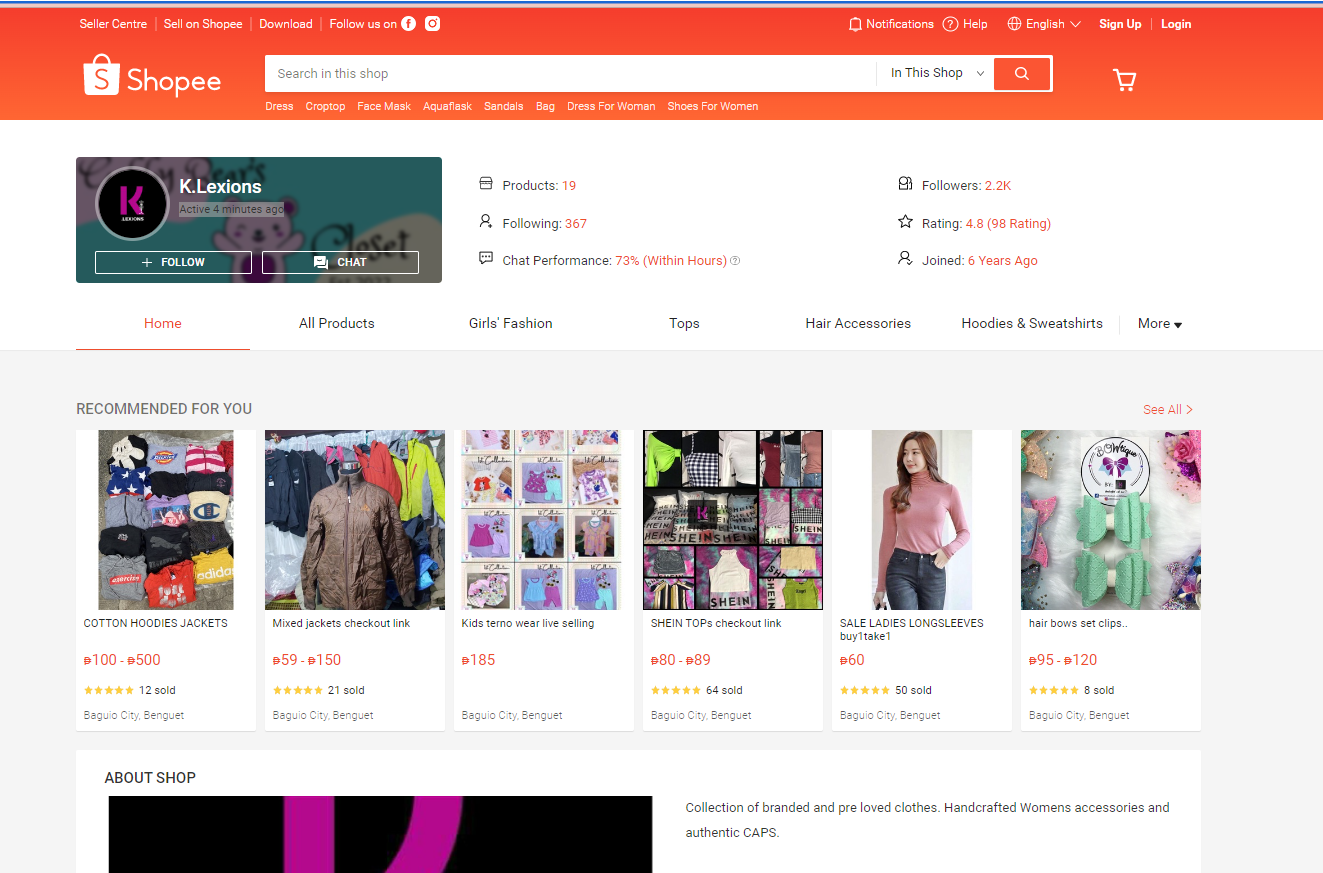This screenshot has height=873, width=1323.
Task: Click the Chat Performance help icon
Action: coord(735,261)
